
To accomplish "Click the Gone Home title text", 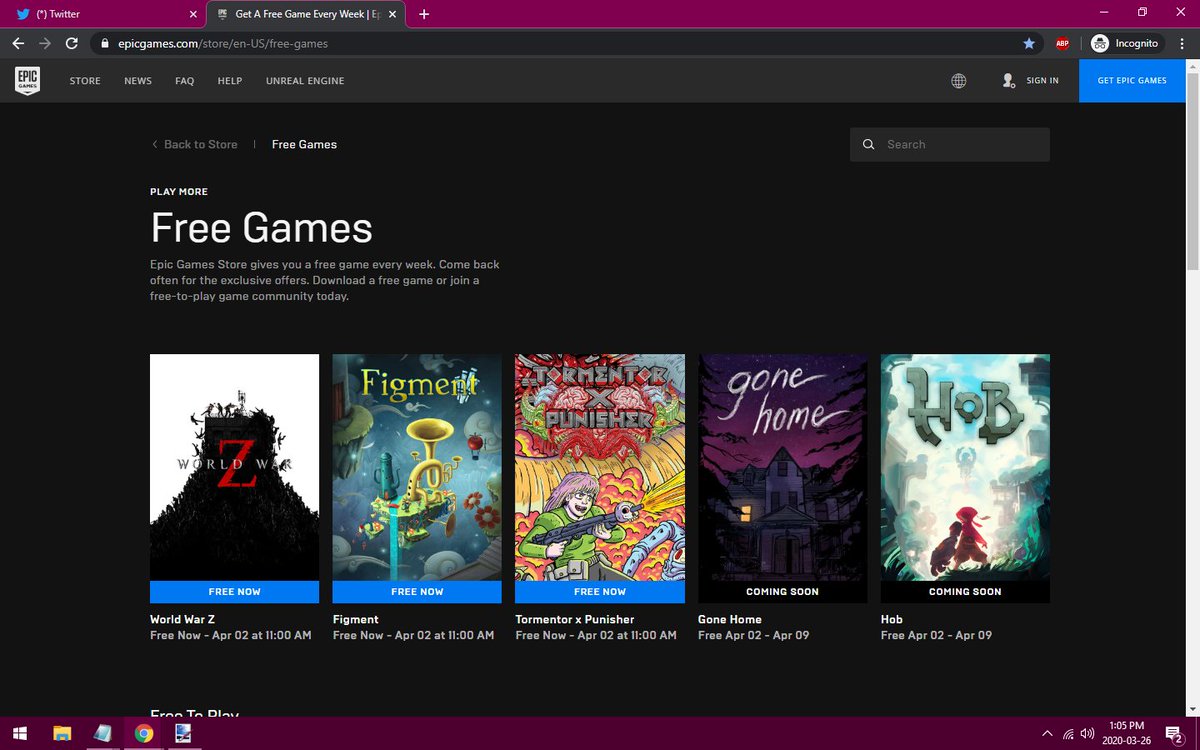I will pyautogui.click(x=730, y=619).
